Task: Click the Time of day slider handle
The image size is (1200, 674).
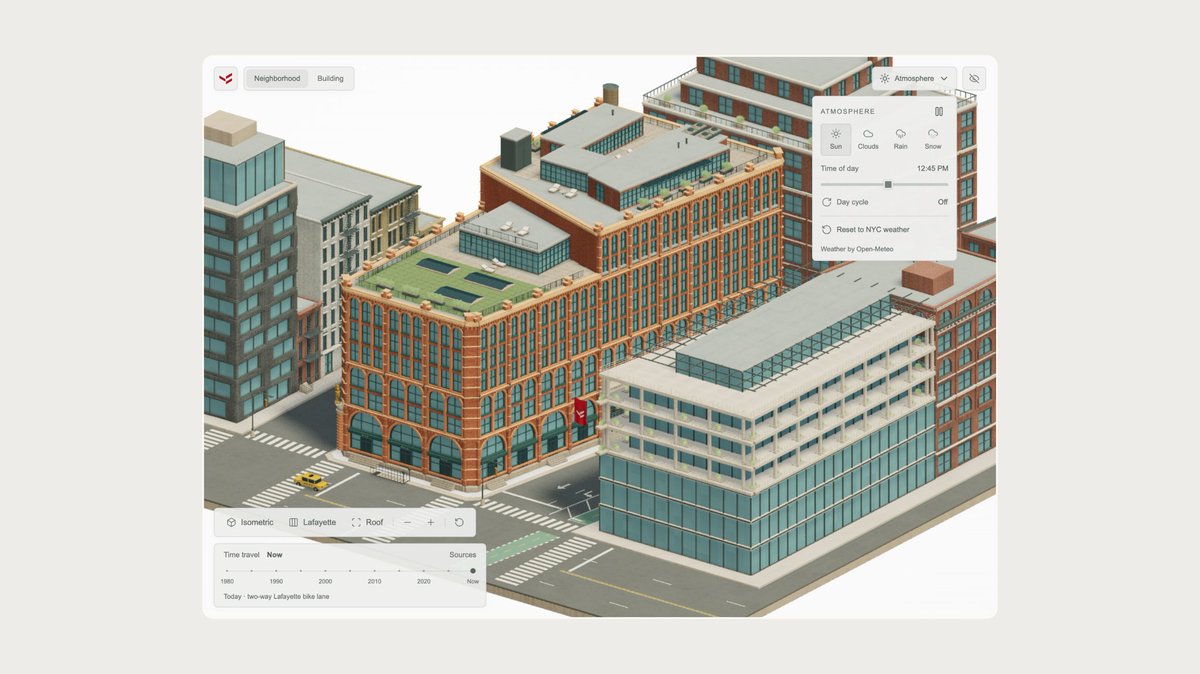Action: [888, 184]
